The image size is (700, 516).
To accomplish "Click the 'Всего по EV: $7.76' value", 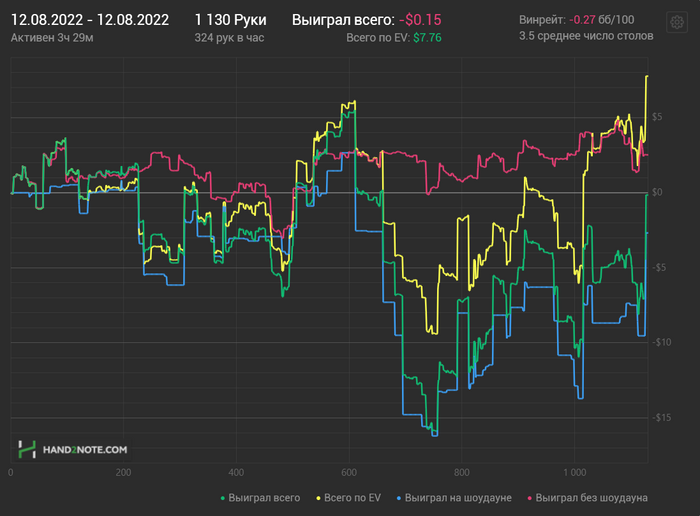I will pos(394,38).
